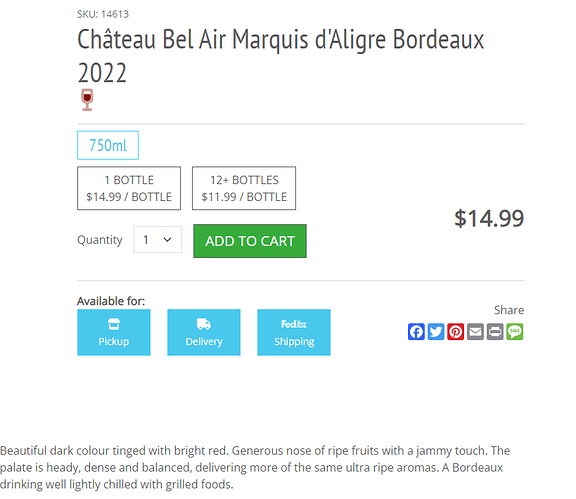Share via green SMS message icon
Image resolution: width=576 pixels, height=499 pixels.
coord(515,332)
